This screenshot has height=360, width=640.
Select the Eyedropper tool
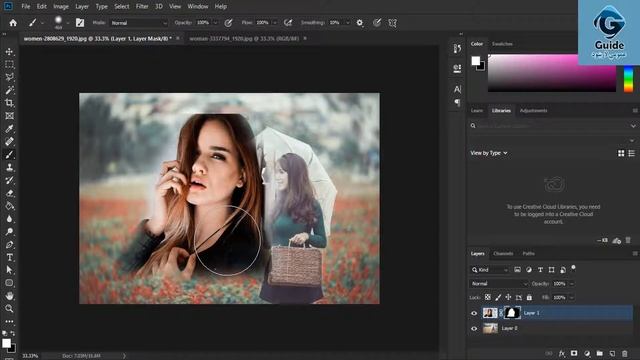point(9,129)
